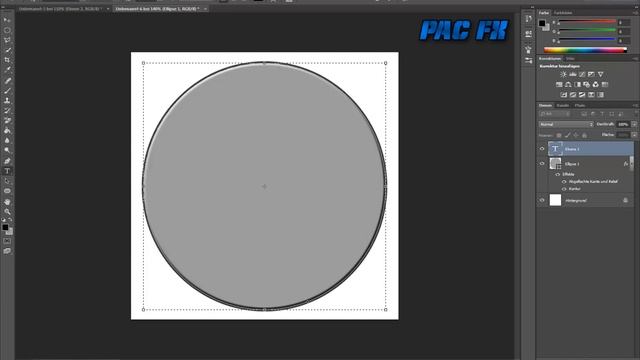640x360 pixels.
Task: Click the green G channel slider
Action: (587, 31)
